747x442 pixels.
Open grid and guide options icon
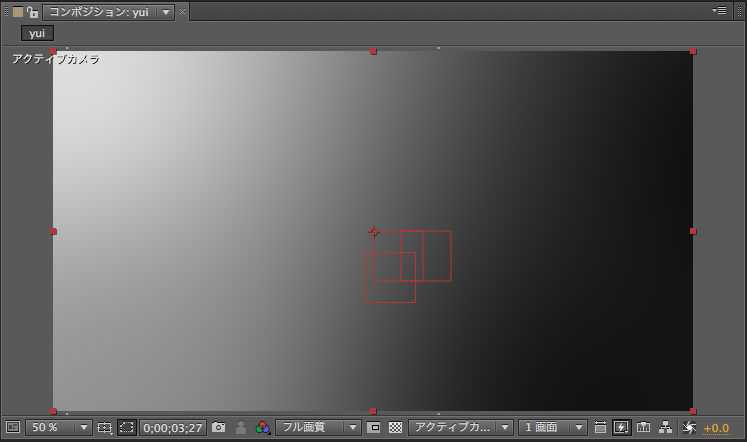(104, 427)
